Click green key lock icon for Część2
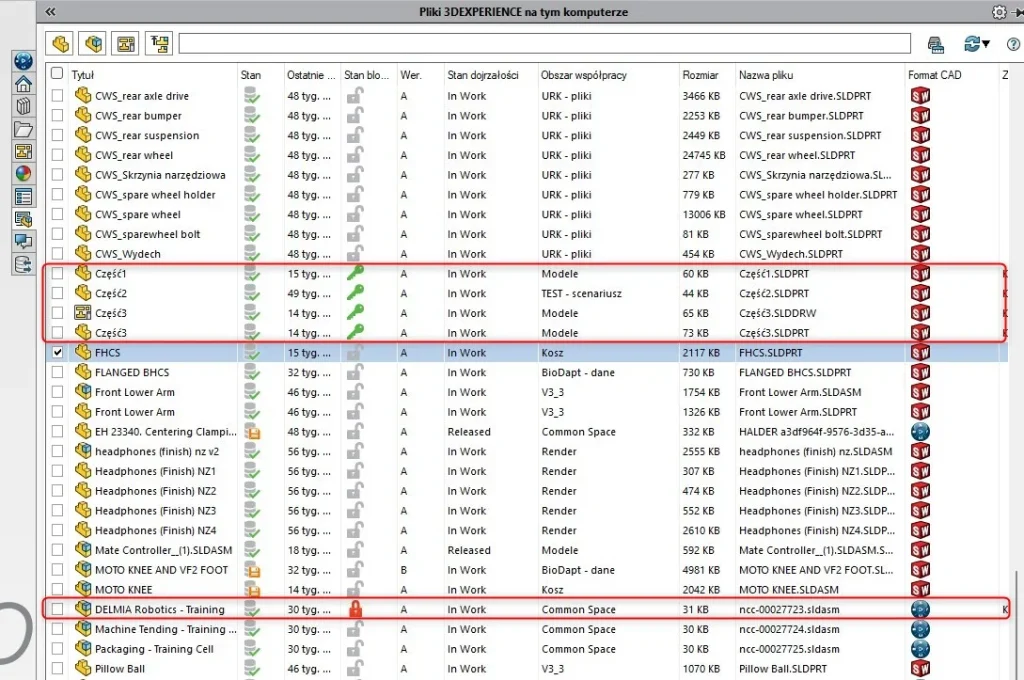This screenshot has height=680, width=1024. [x=355, y=293]
